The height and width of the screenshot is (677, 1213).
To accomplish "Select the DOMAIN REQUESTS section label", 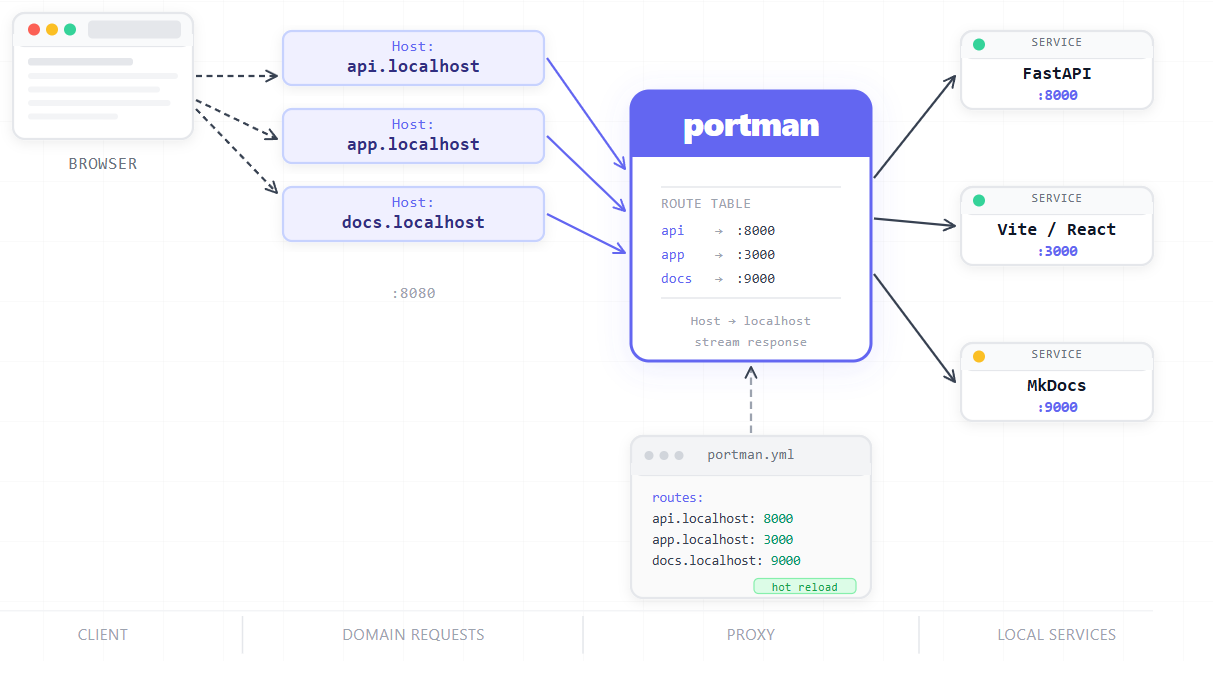I will point(413,634).
